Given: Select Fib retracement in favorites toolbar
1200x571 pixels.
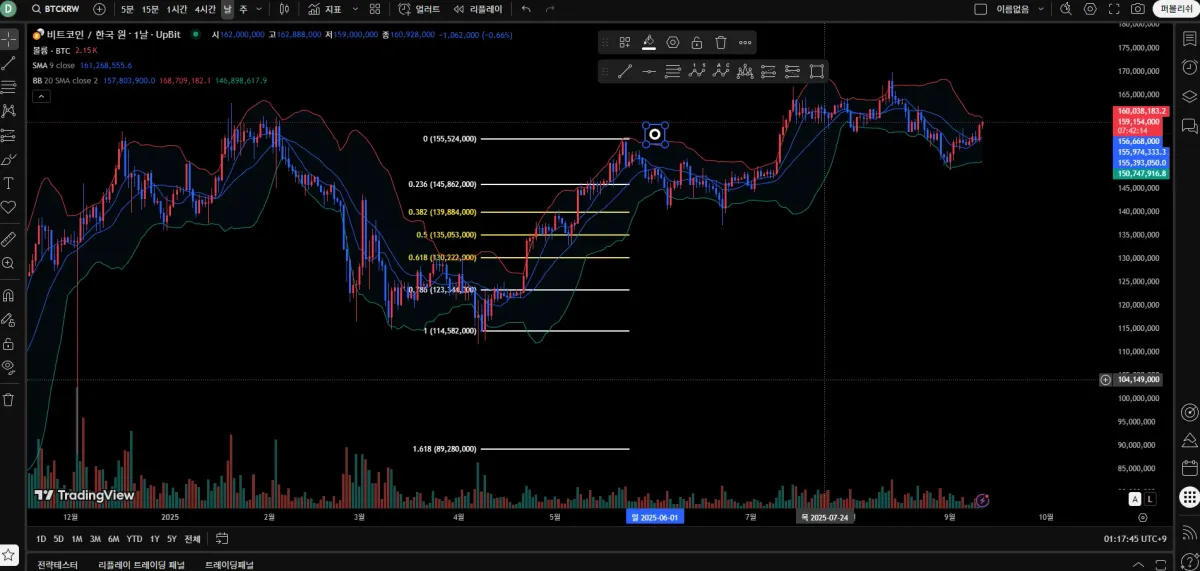Looking at the screenshot, I should pyautogui.click(x=673, y=71).
